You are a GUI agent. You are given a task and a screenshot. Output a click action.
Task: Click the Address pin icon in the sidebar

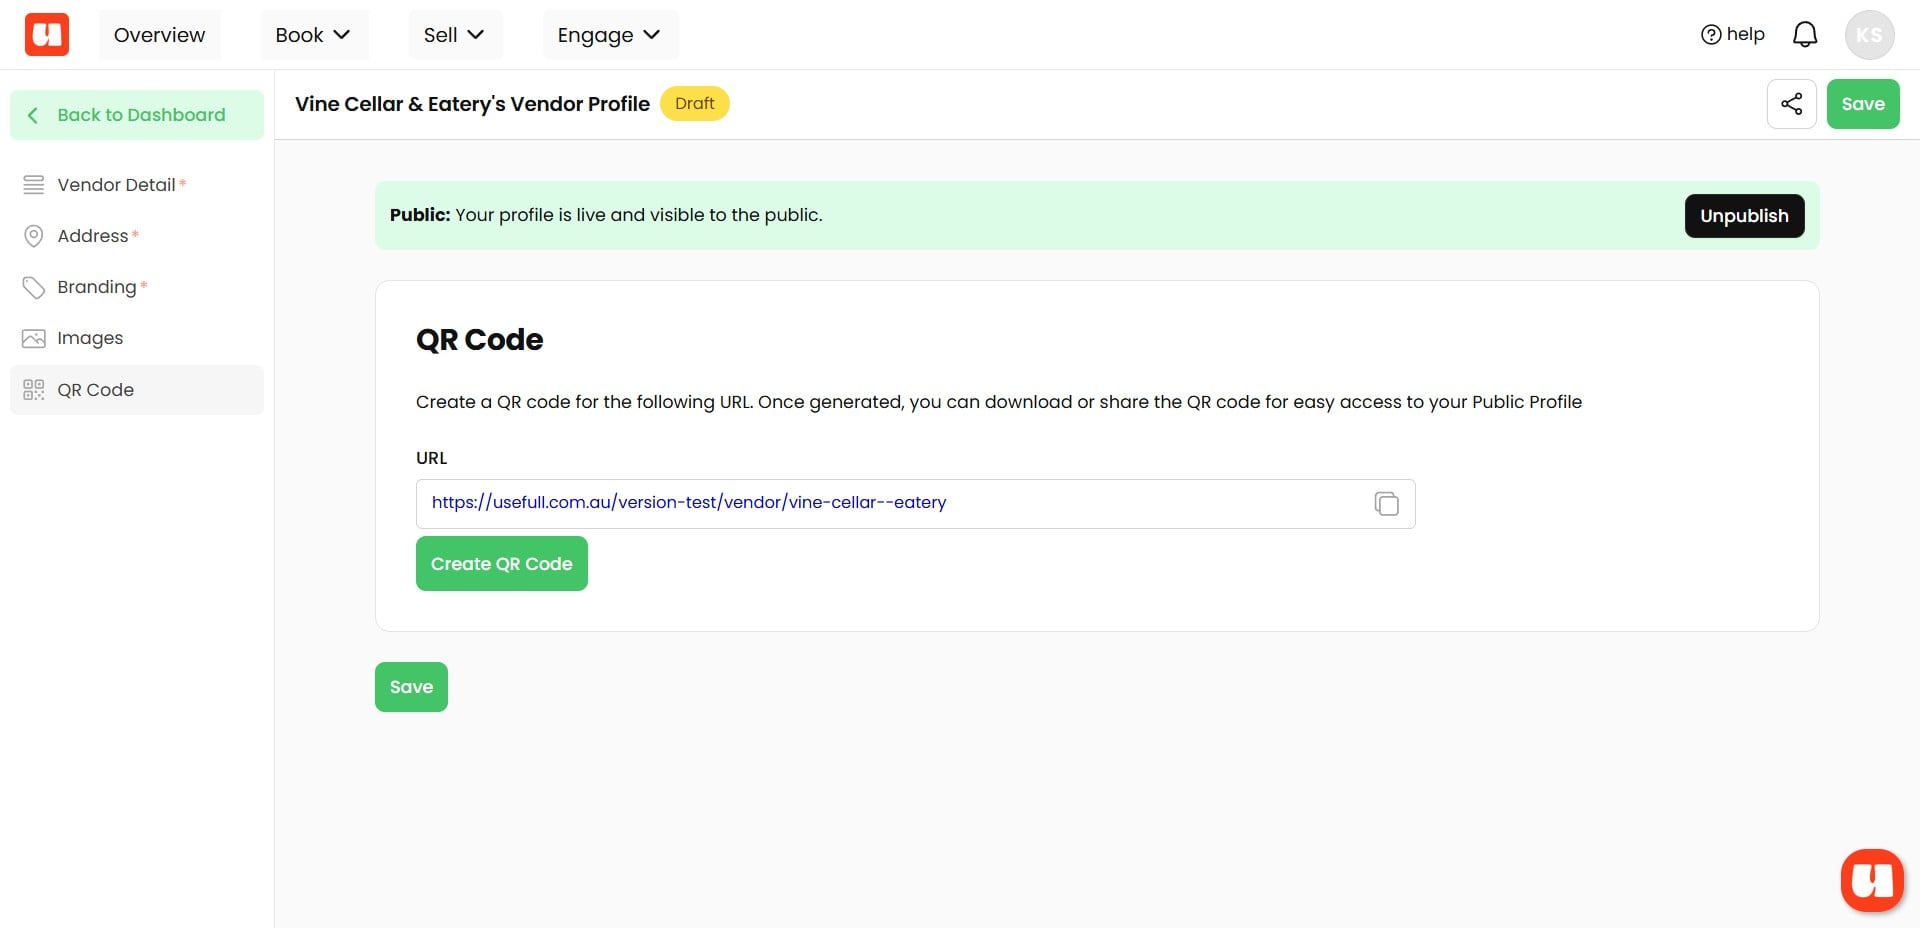click(x=33, y=235)
